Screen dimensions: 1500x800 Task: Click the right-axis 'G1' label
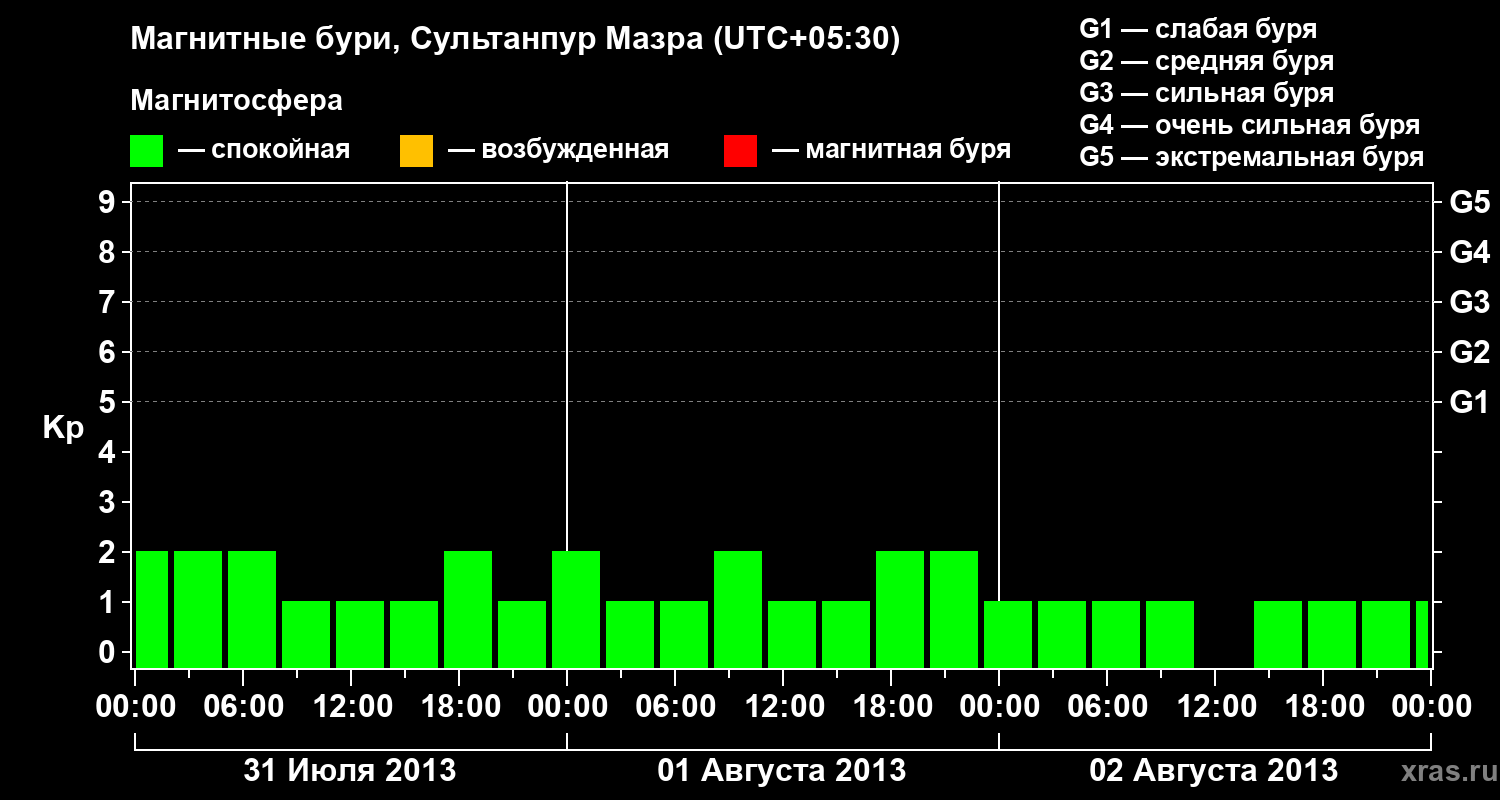[1469, 402]
